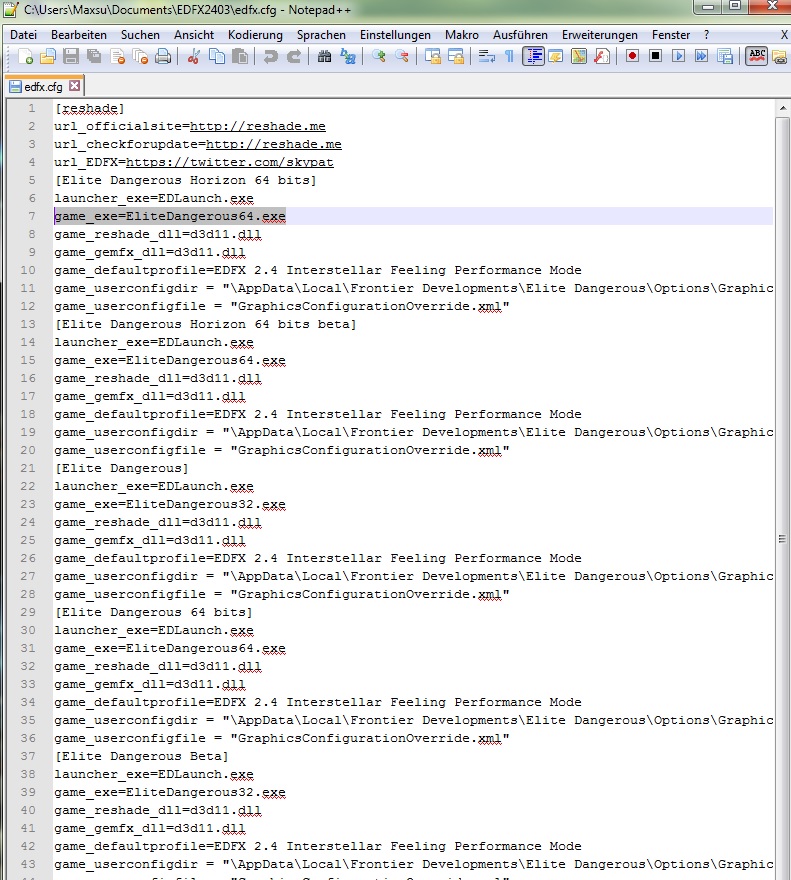Open the Ansicht menu
The height and width of the screenshot is (880, 791).
tap(194, 35)
